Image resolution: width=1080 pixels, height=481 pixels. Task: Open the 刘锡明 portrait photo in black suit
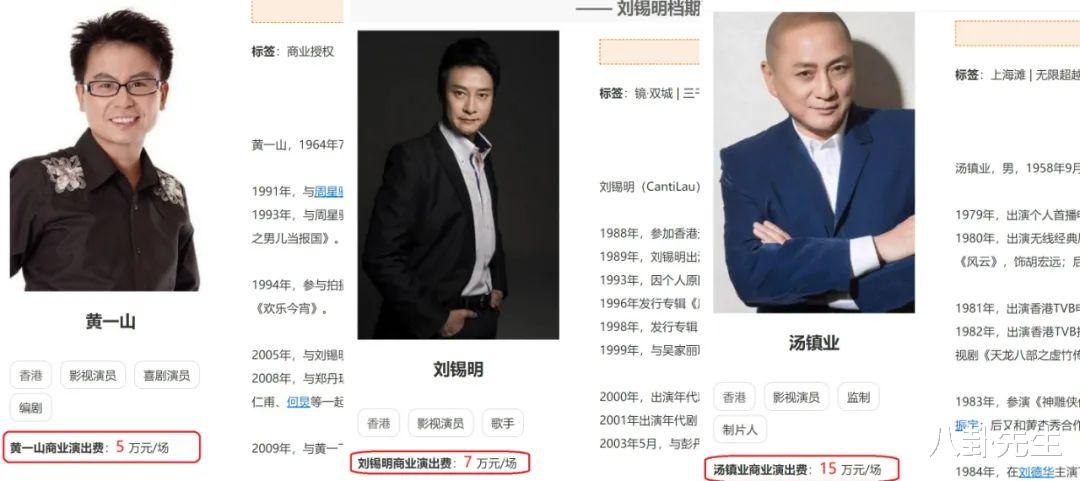458,185
